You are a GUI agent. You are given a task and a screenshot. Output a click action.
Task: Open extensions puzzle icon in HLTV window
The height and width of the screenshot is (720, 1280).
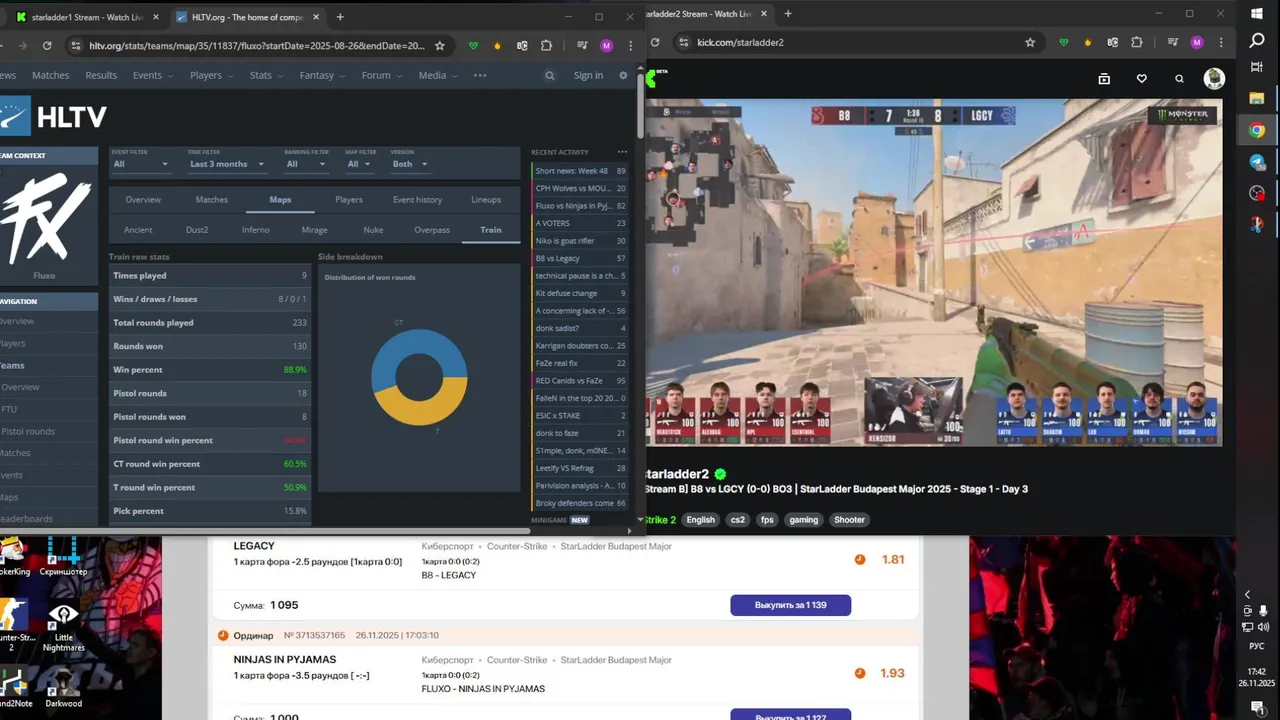[x=546, y=46]
